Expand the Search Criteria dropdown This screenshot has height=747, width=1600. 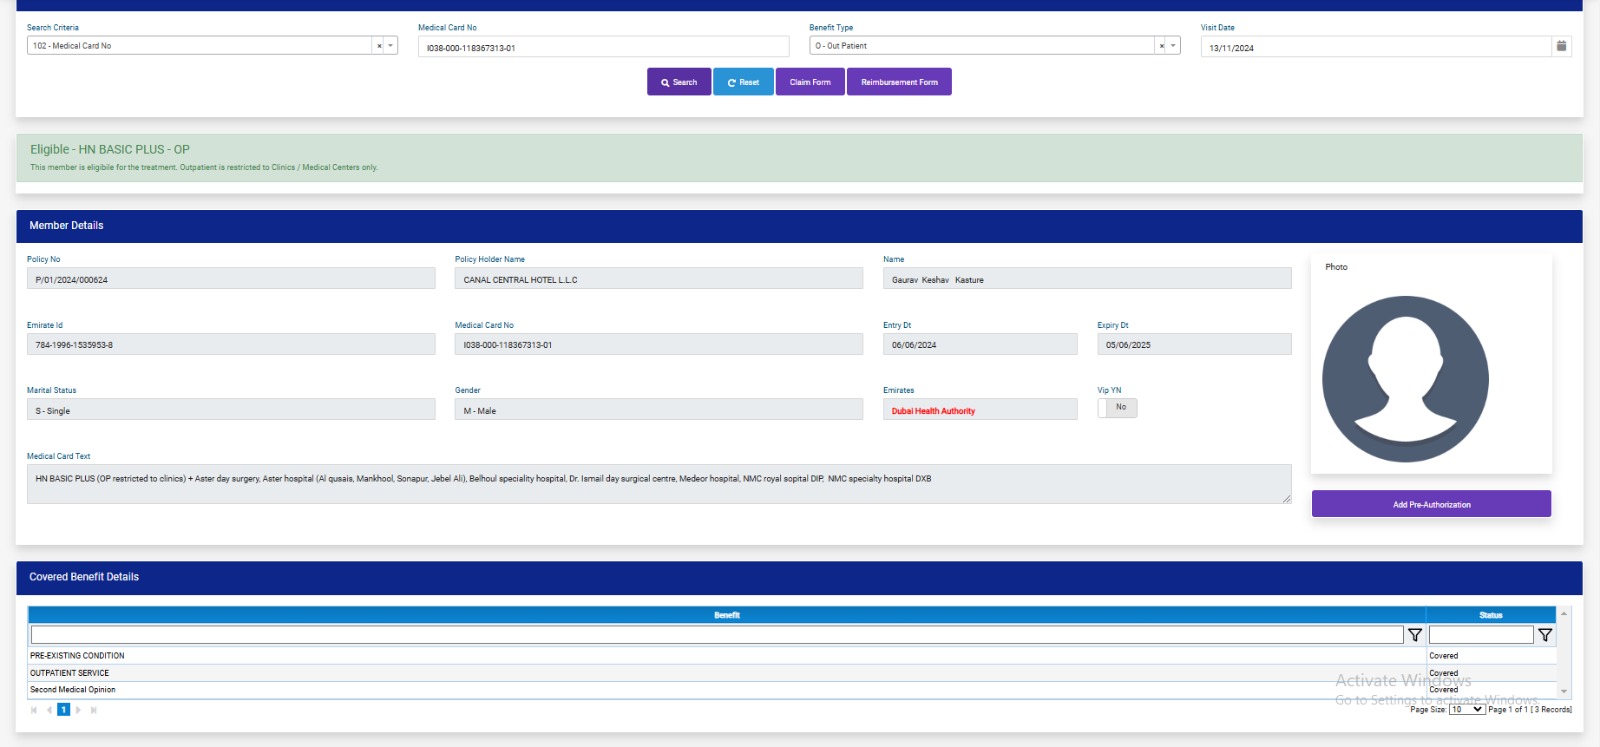click(x=390, y=46)
